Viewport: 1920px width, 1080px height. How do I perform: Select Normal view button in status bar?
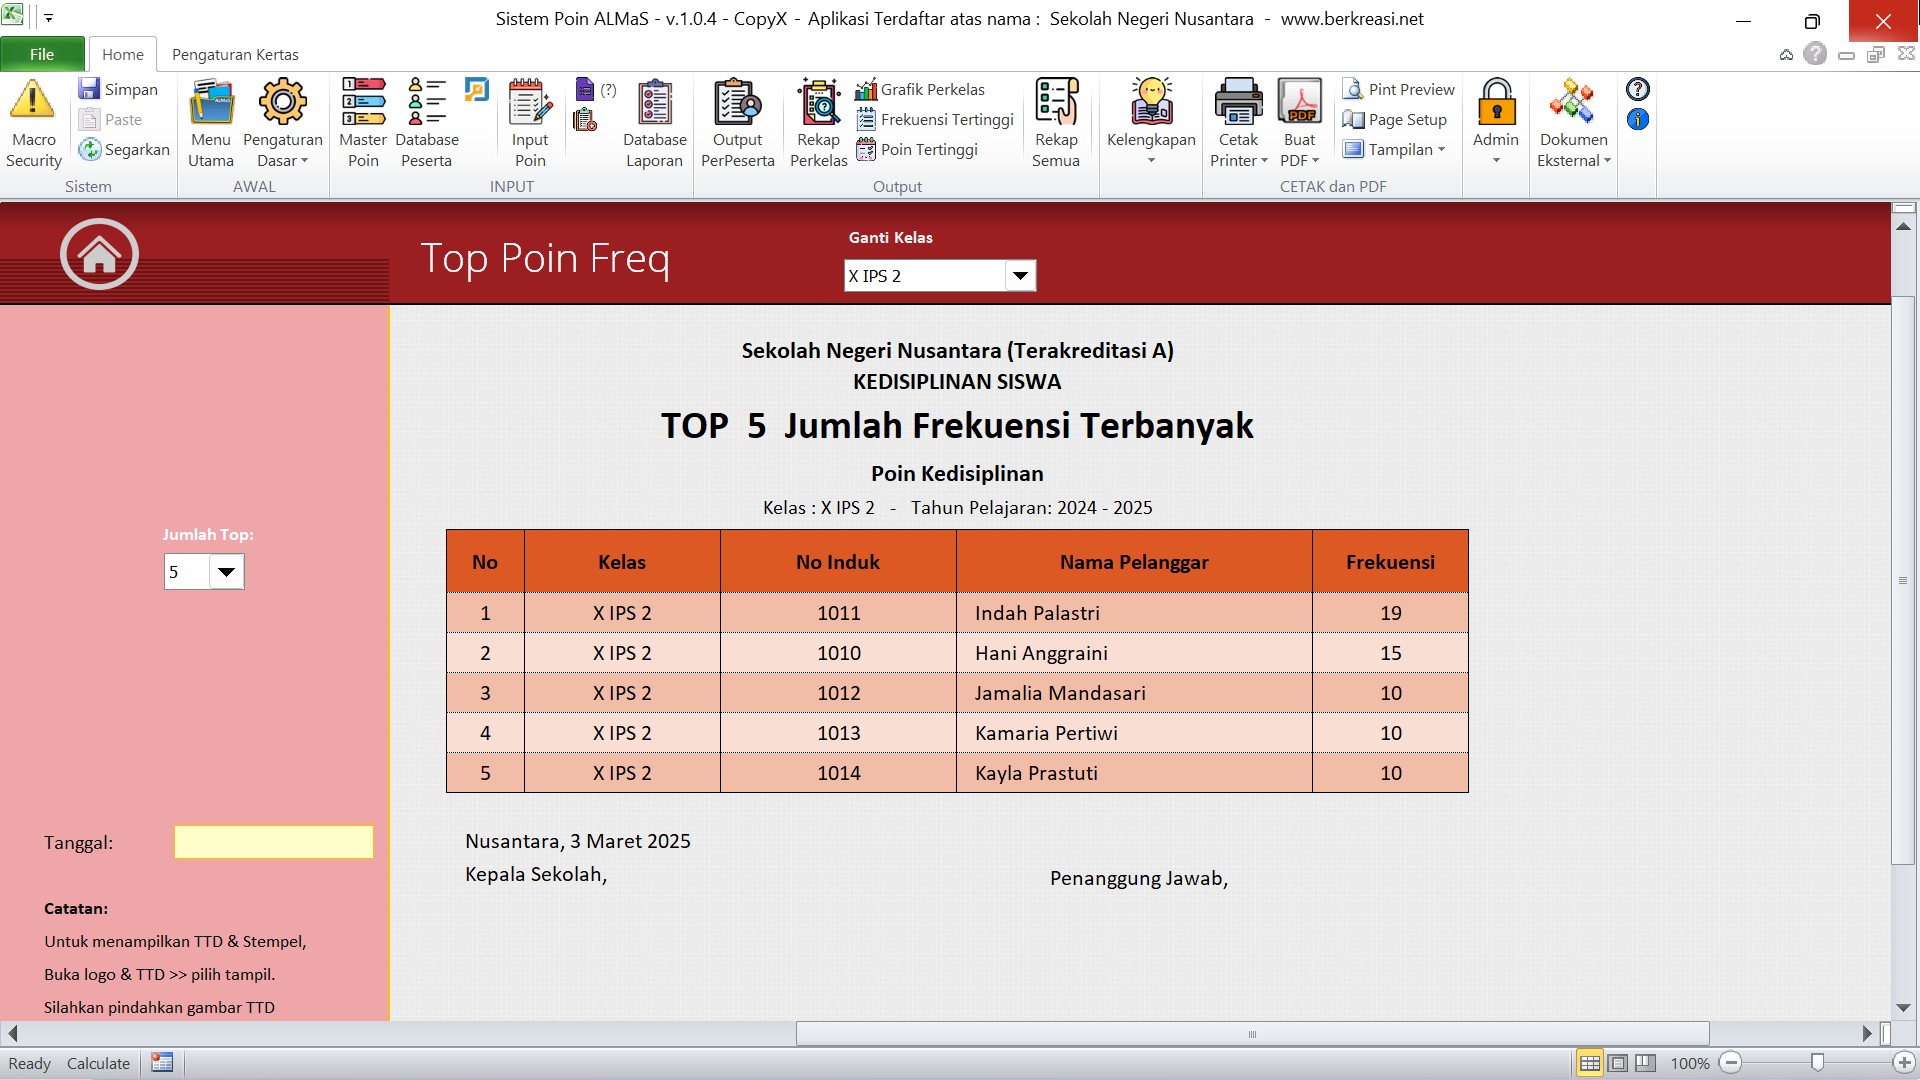(x=1589, y=1063)
